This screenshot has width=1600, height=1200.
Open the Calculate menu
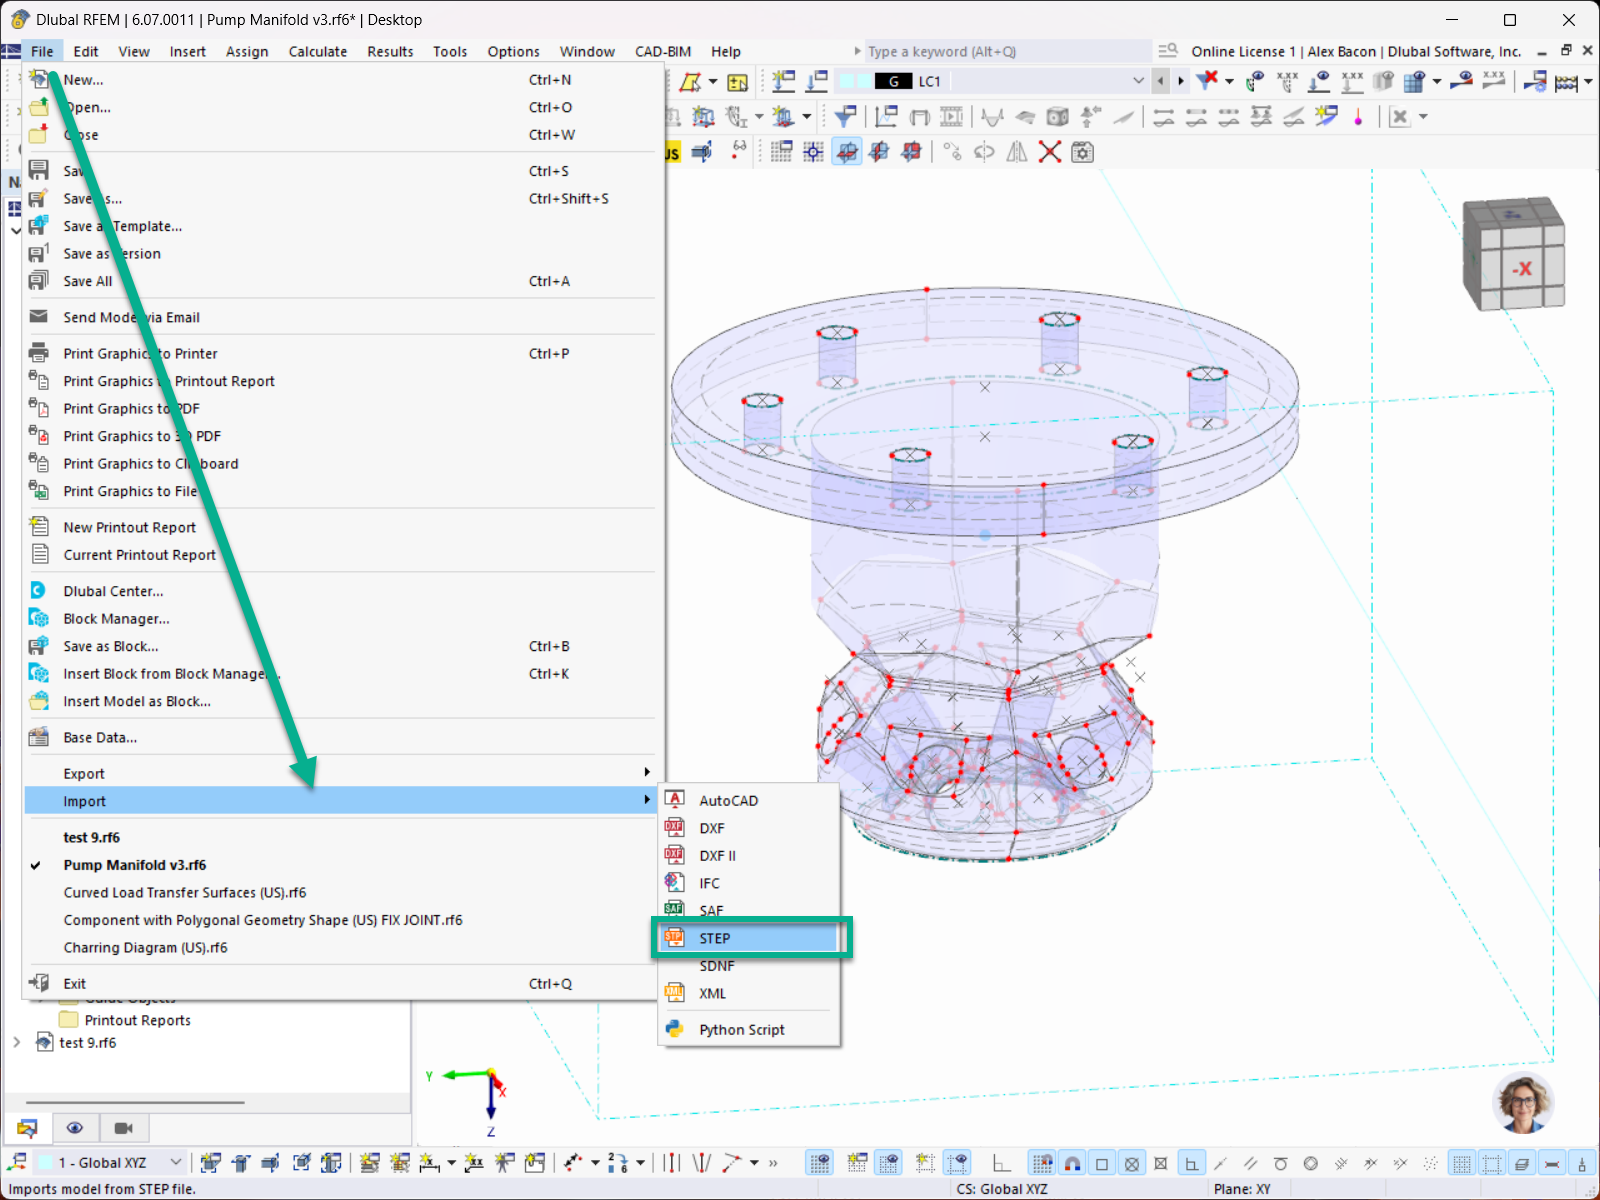tap(317, 51)
